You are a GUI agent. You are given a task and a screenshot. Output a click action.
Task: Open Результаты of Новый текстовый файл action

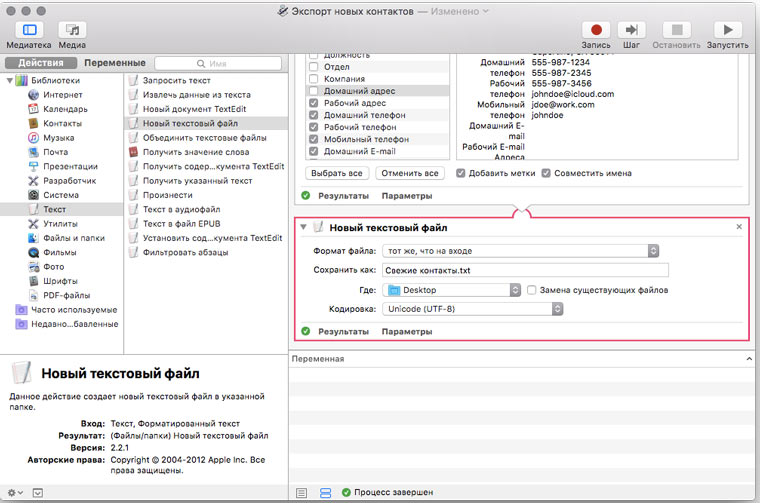343,331
